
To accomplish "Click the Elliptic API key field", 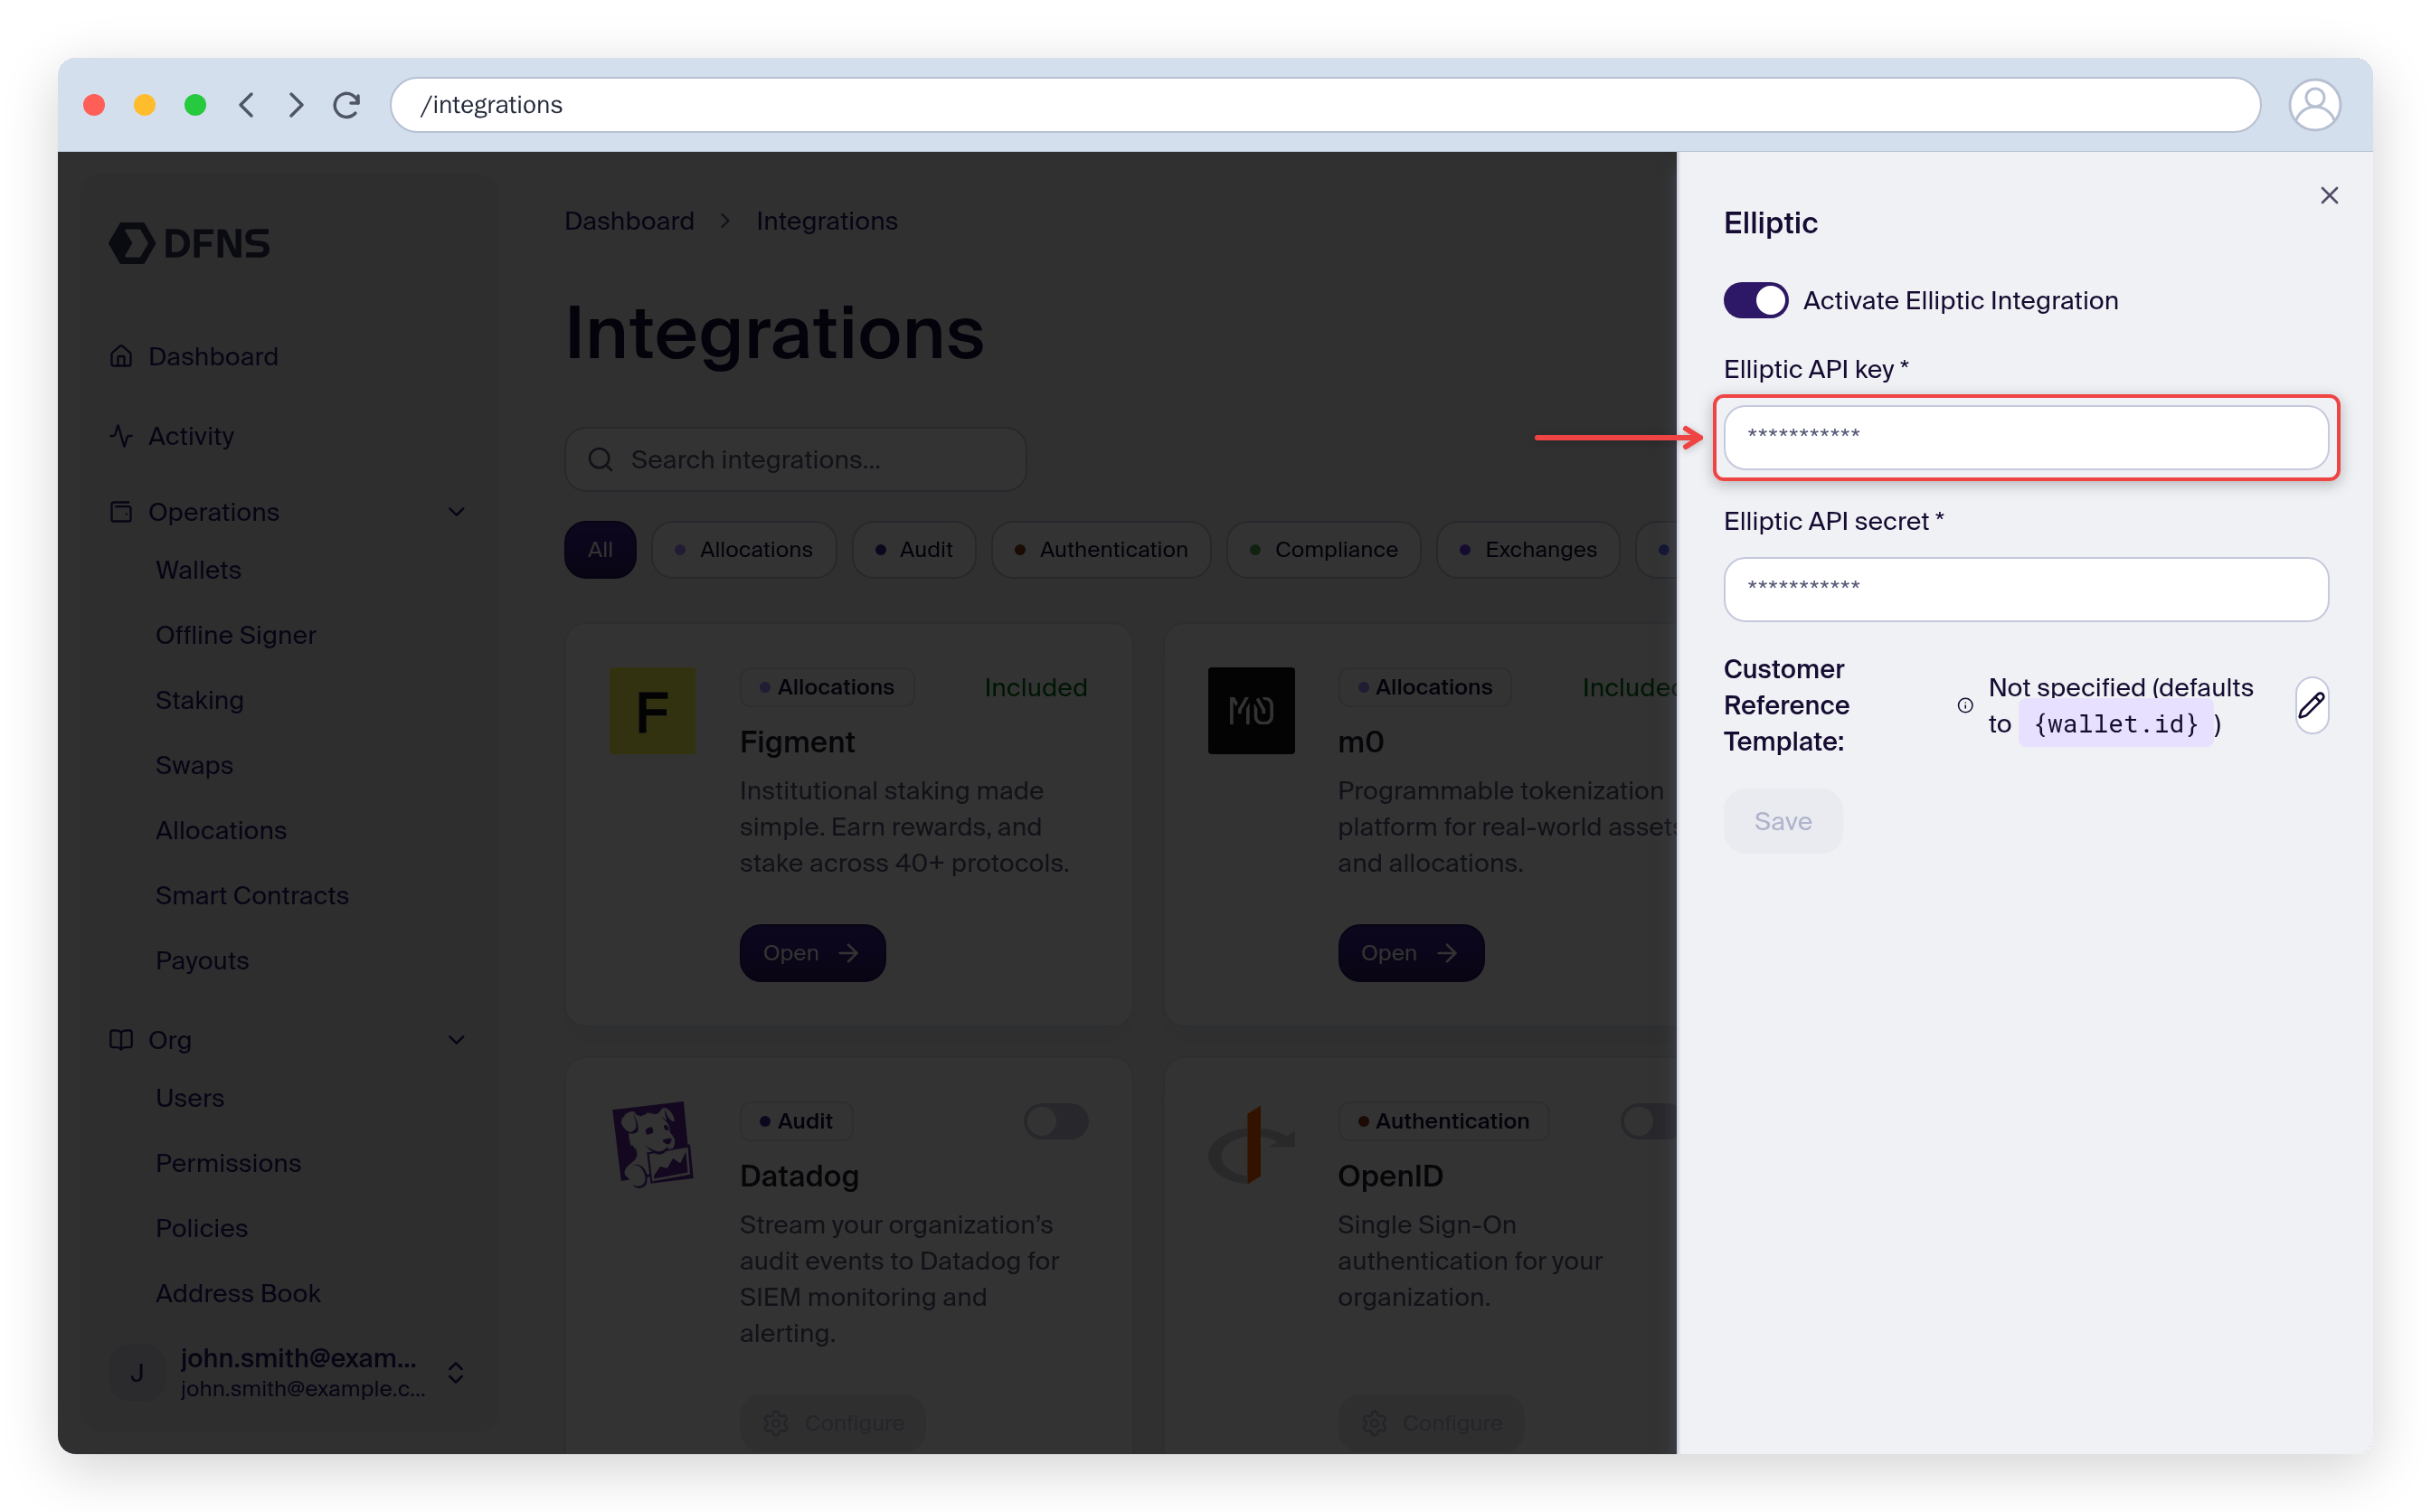I will pos(2025,437).
